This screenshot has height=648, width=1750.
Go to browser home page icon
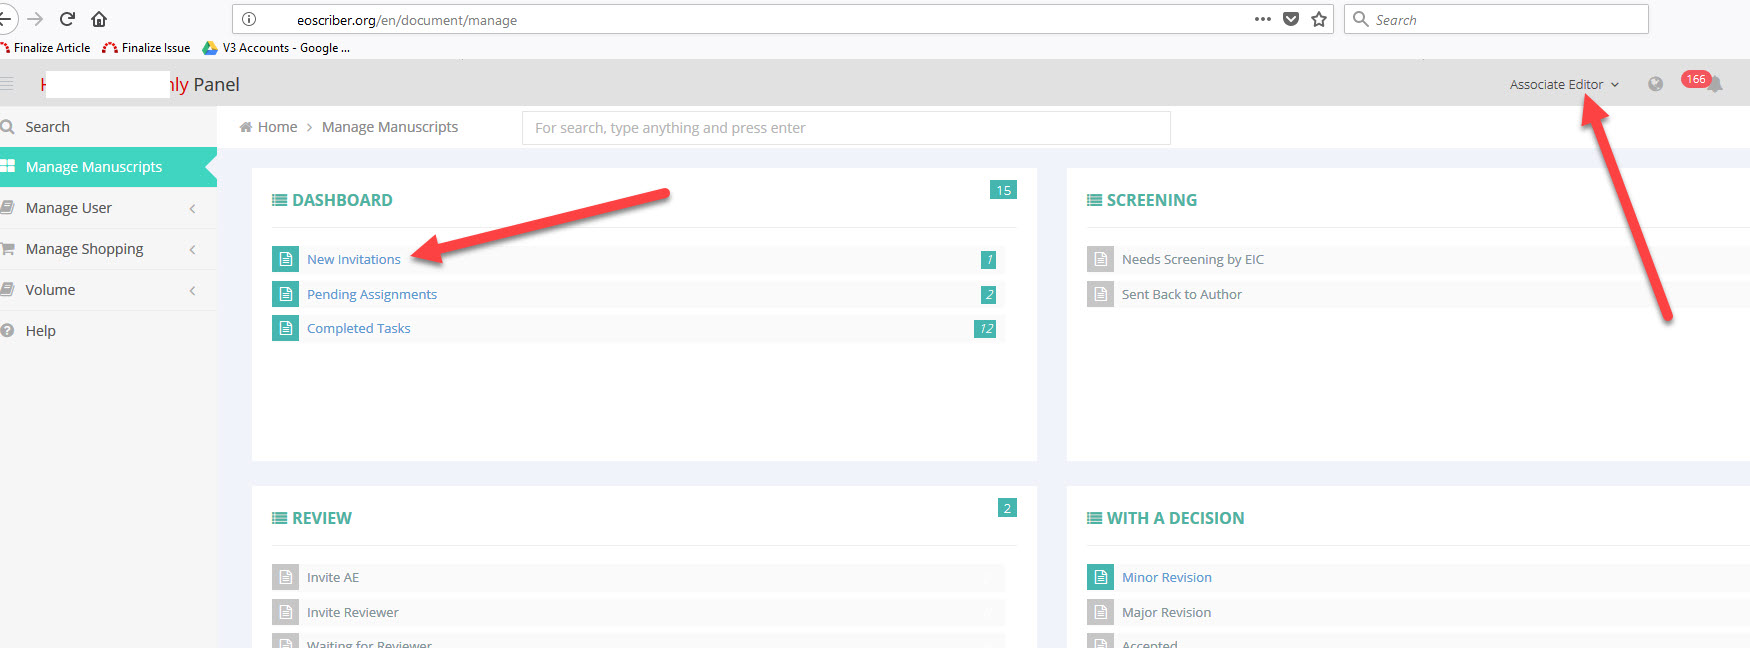pyautogui.click(x=99, y=19)
